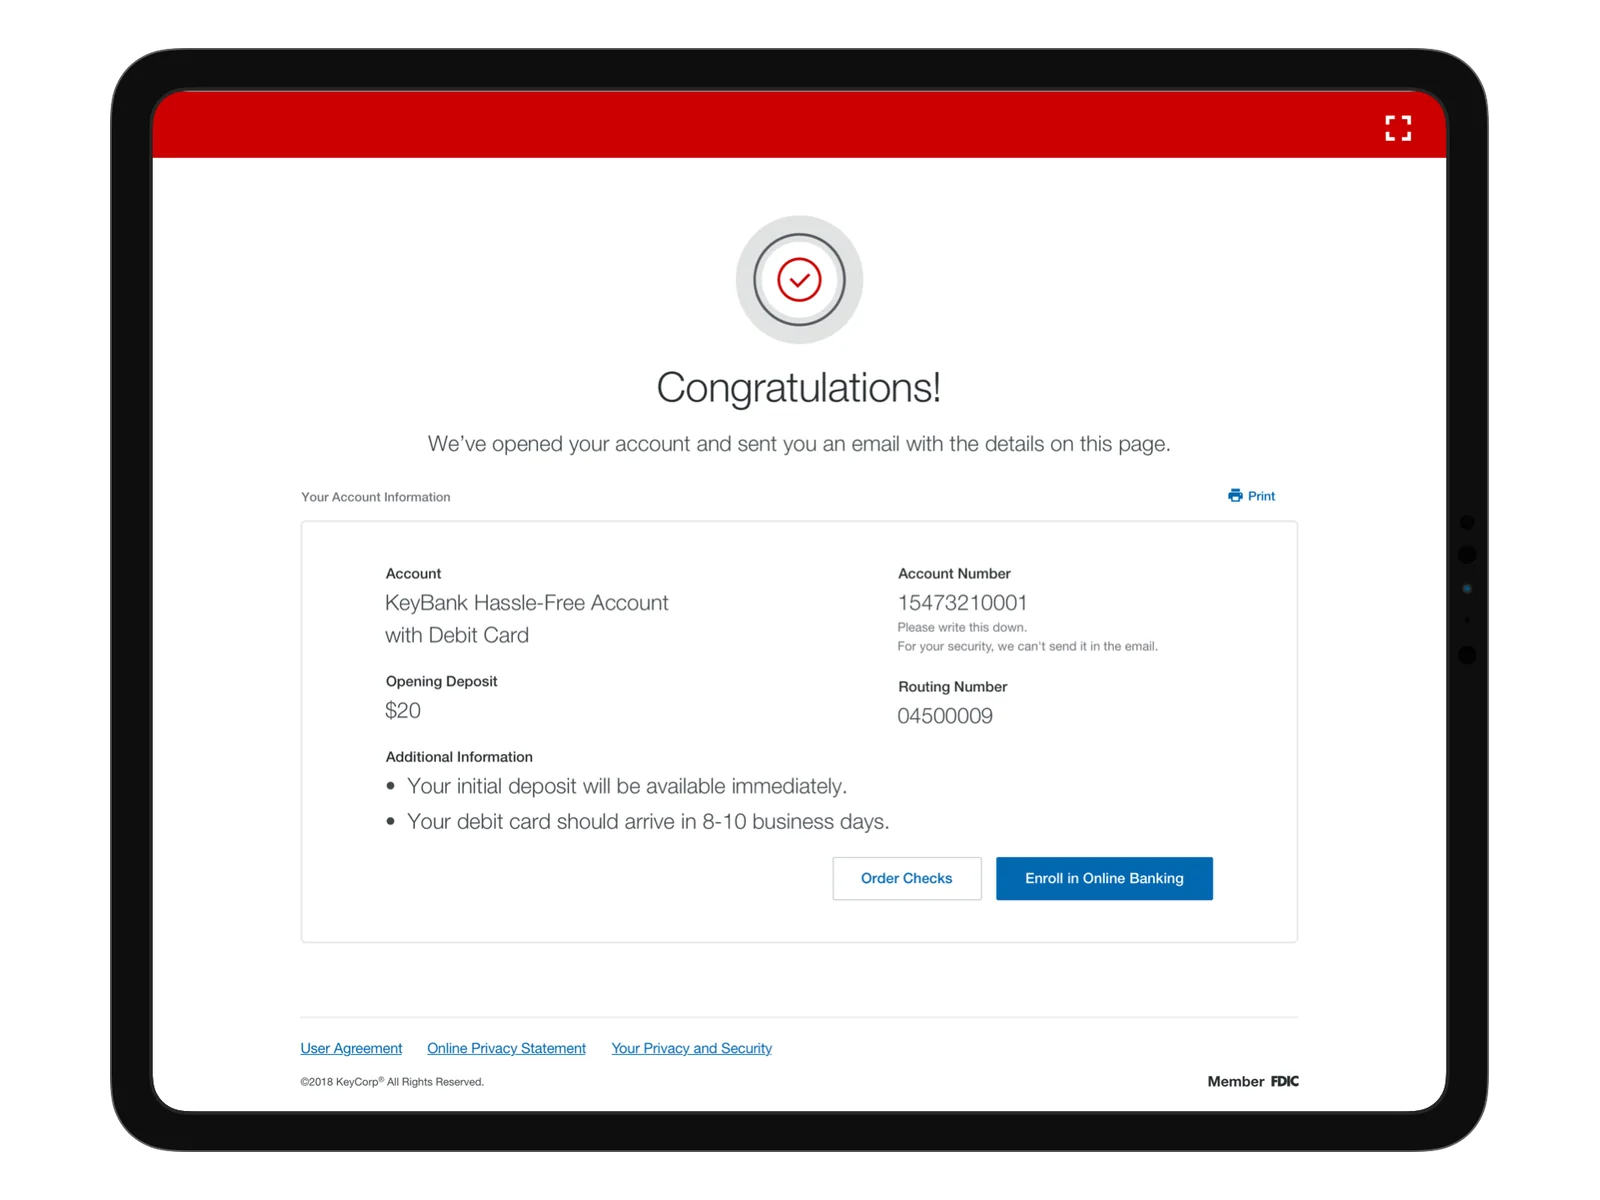Screen dimensions: 1600x1200
Task: Click the fullscreen expand icon
Action: tap(1398, 128)
